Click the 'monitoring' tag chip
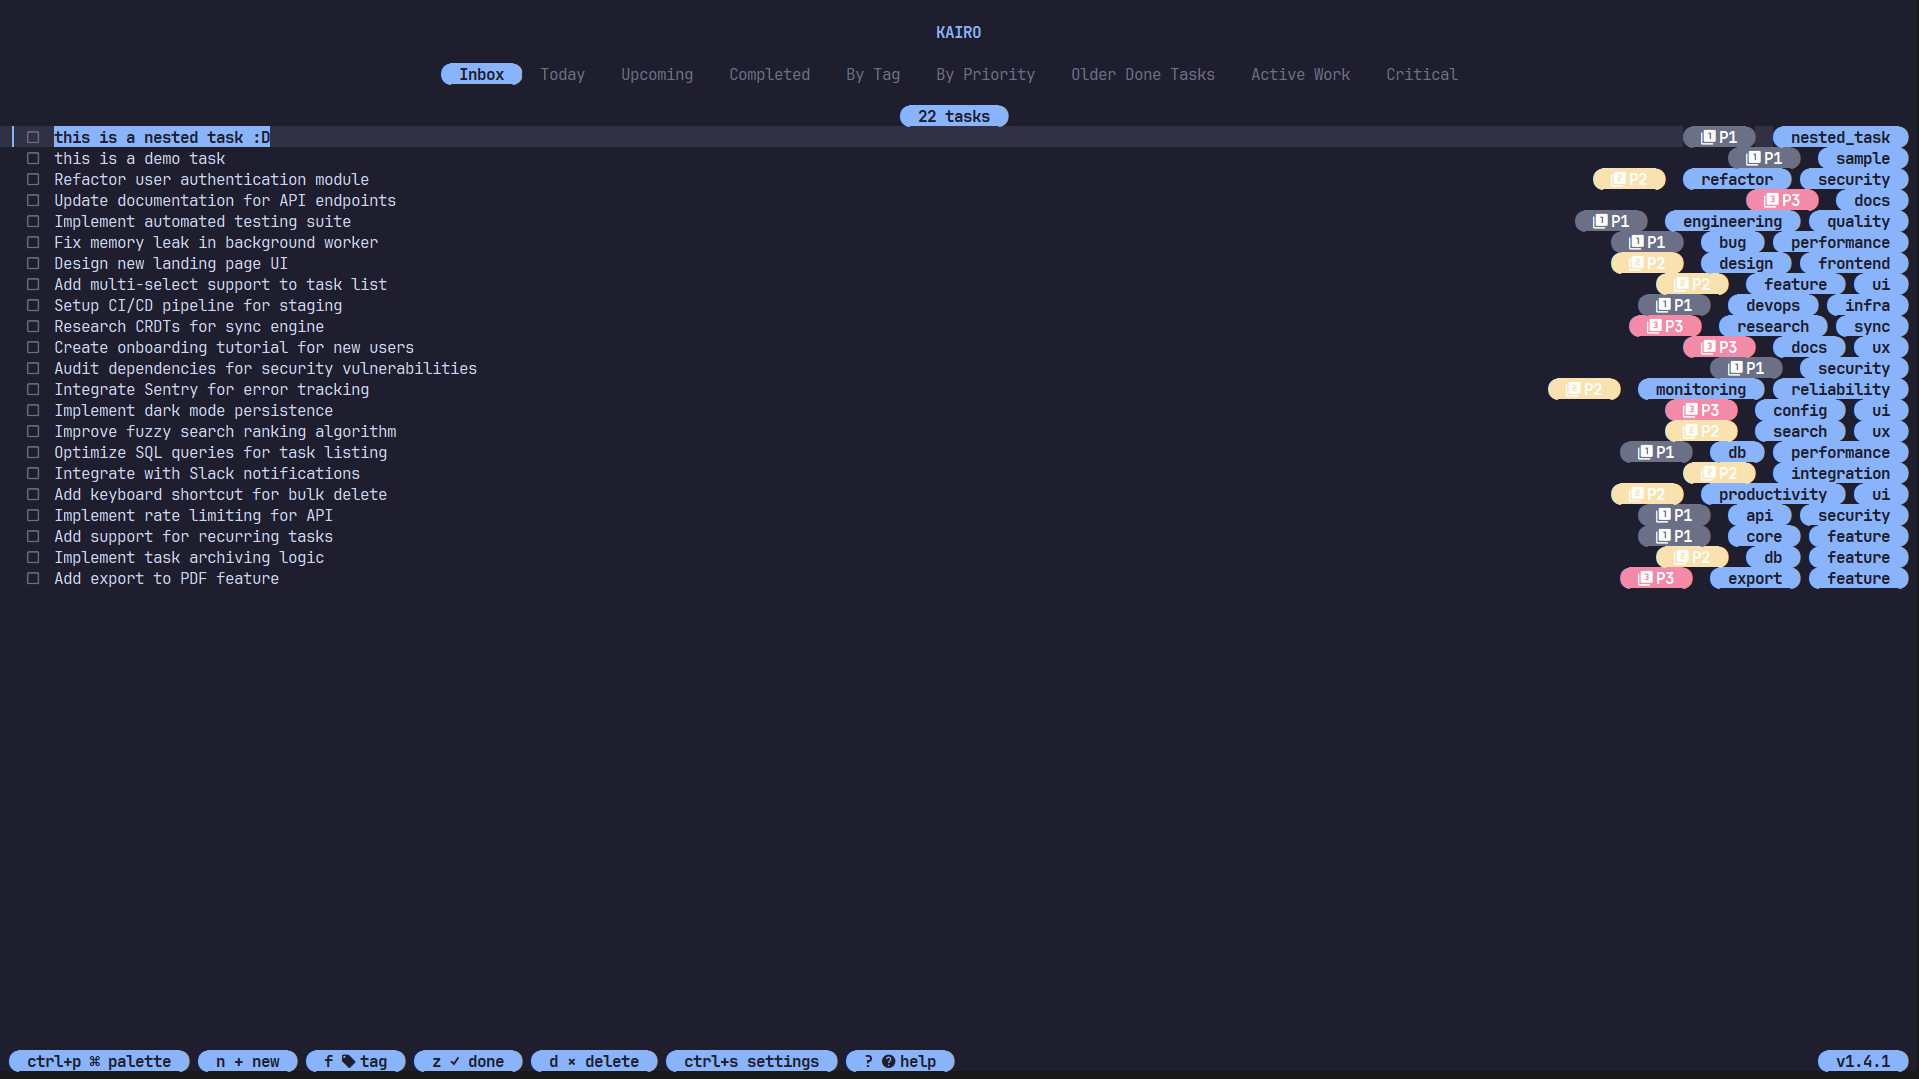 point(1701,389)
